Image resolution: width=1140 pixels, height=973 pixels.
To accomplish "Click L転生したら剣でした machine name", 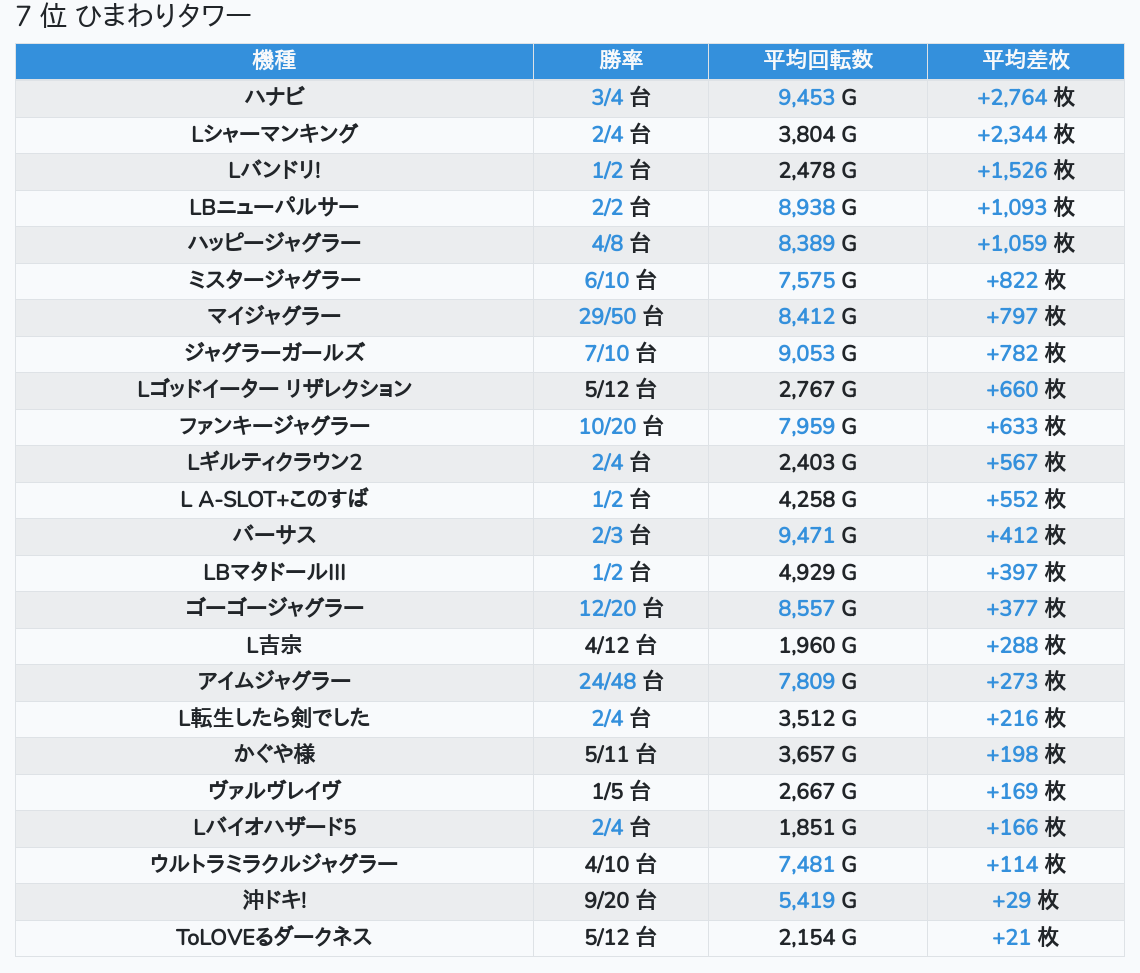I will pyautogui.click(x=274, y=718).
